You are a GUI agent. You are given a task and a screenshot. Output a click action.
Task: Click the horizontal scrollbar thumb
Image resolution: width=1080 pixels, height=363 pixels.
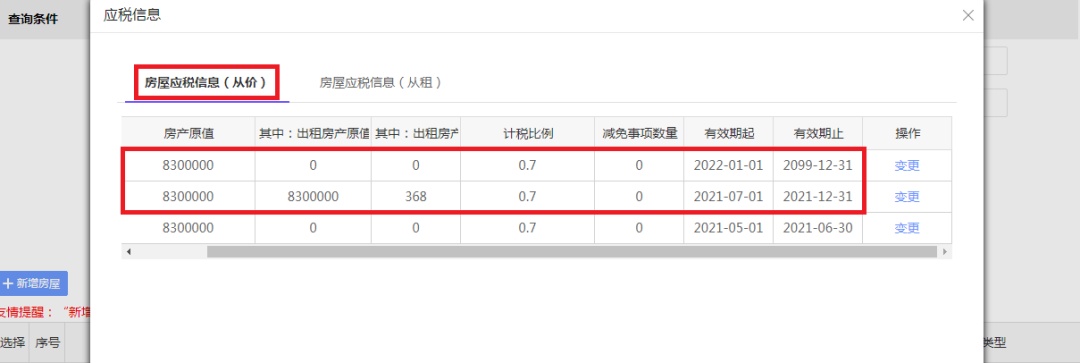[572, 252]
